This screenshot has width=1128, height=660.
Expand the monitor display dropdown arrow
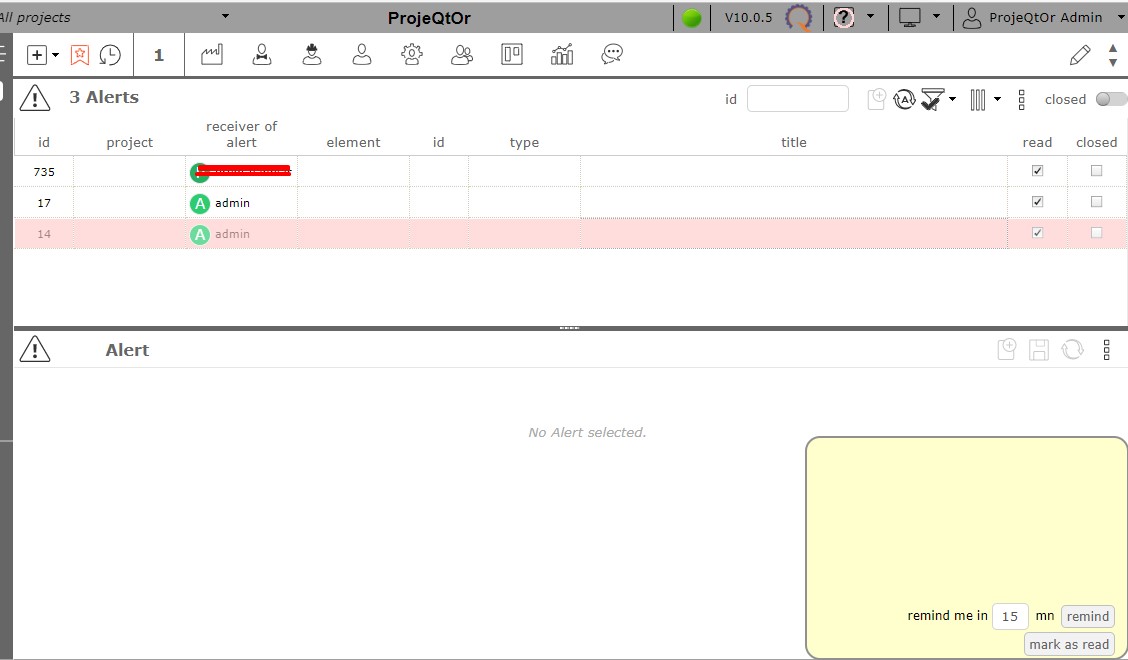pyautogui.click(x=936, y=16)
